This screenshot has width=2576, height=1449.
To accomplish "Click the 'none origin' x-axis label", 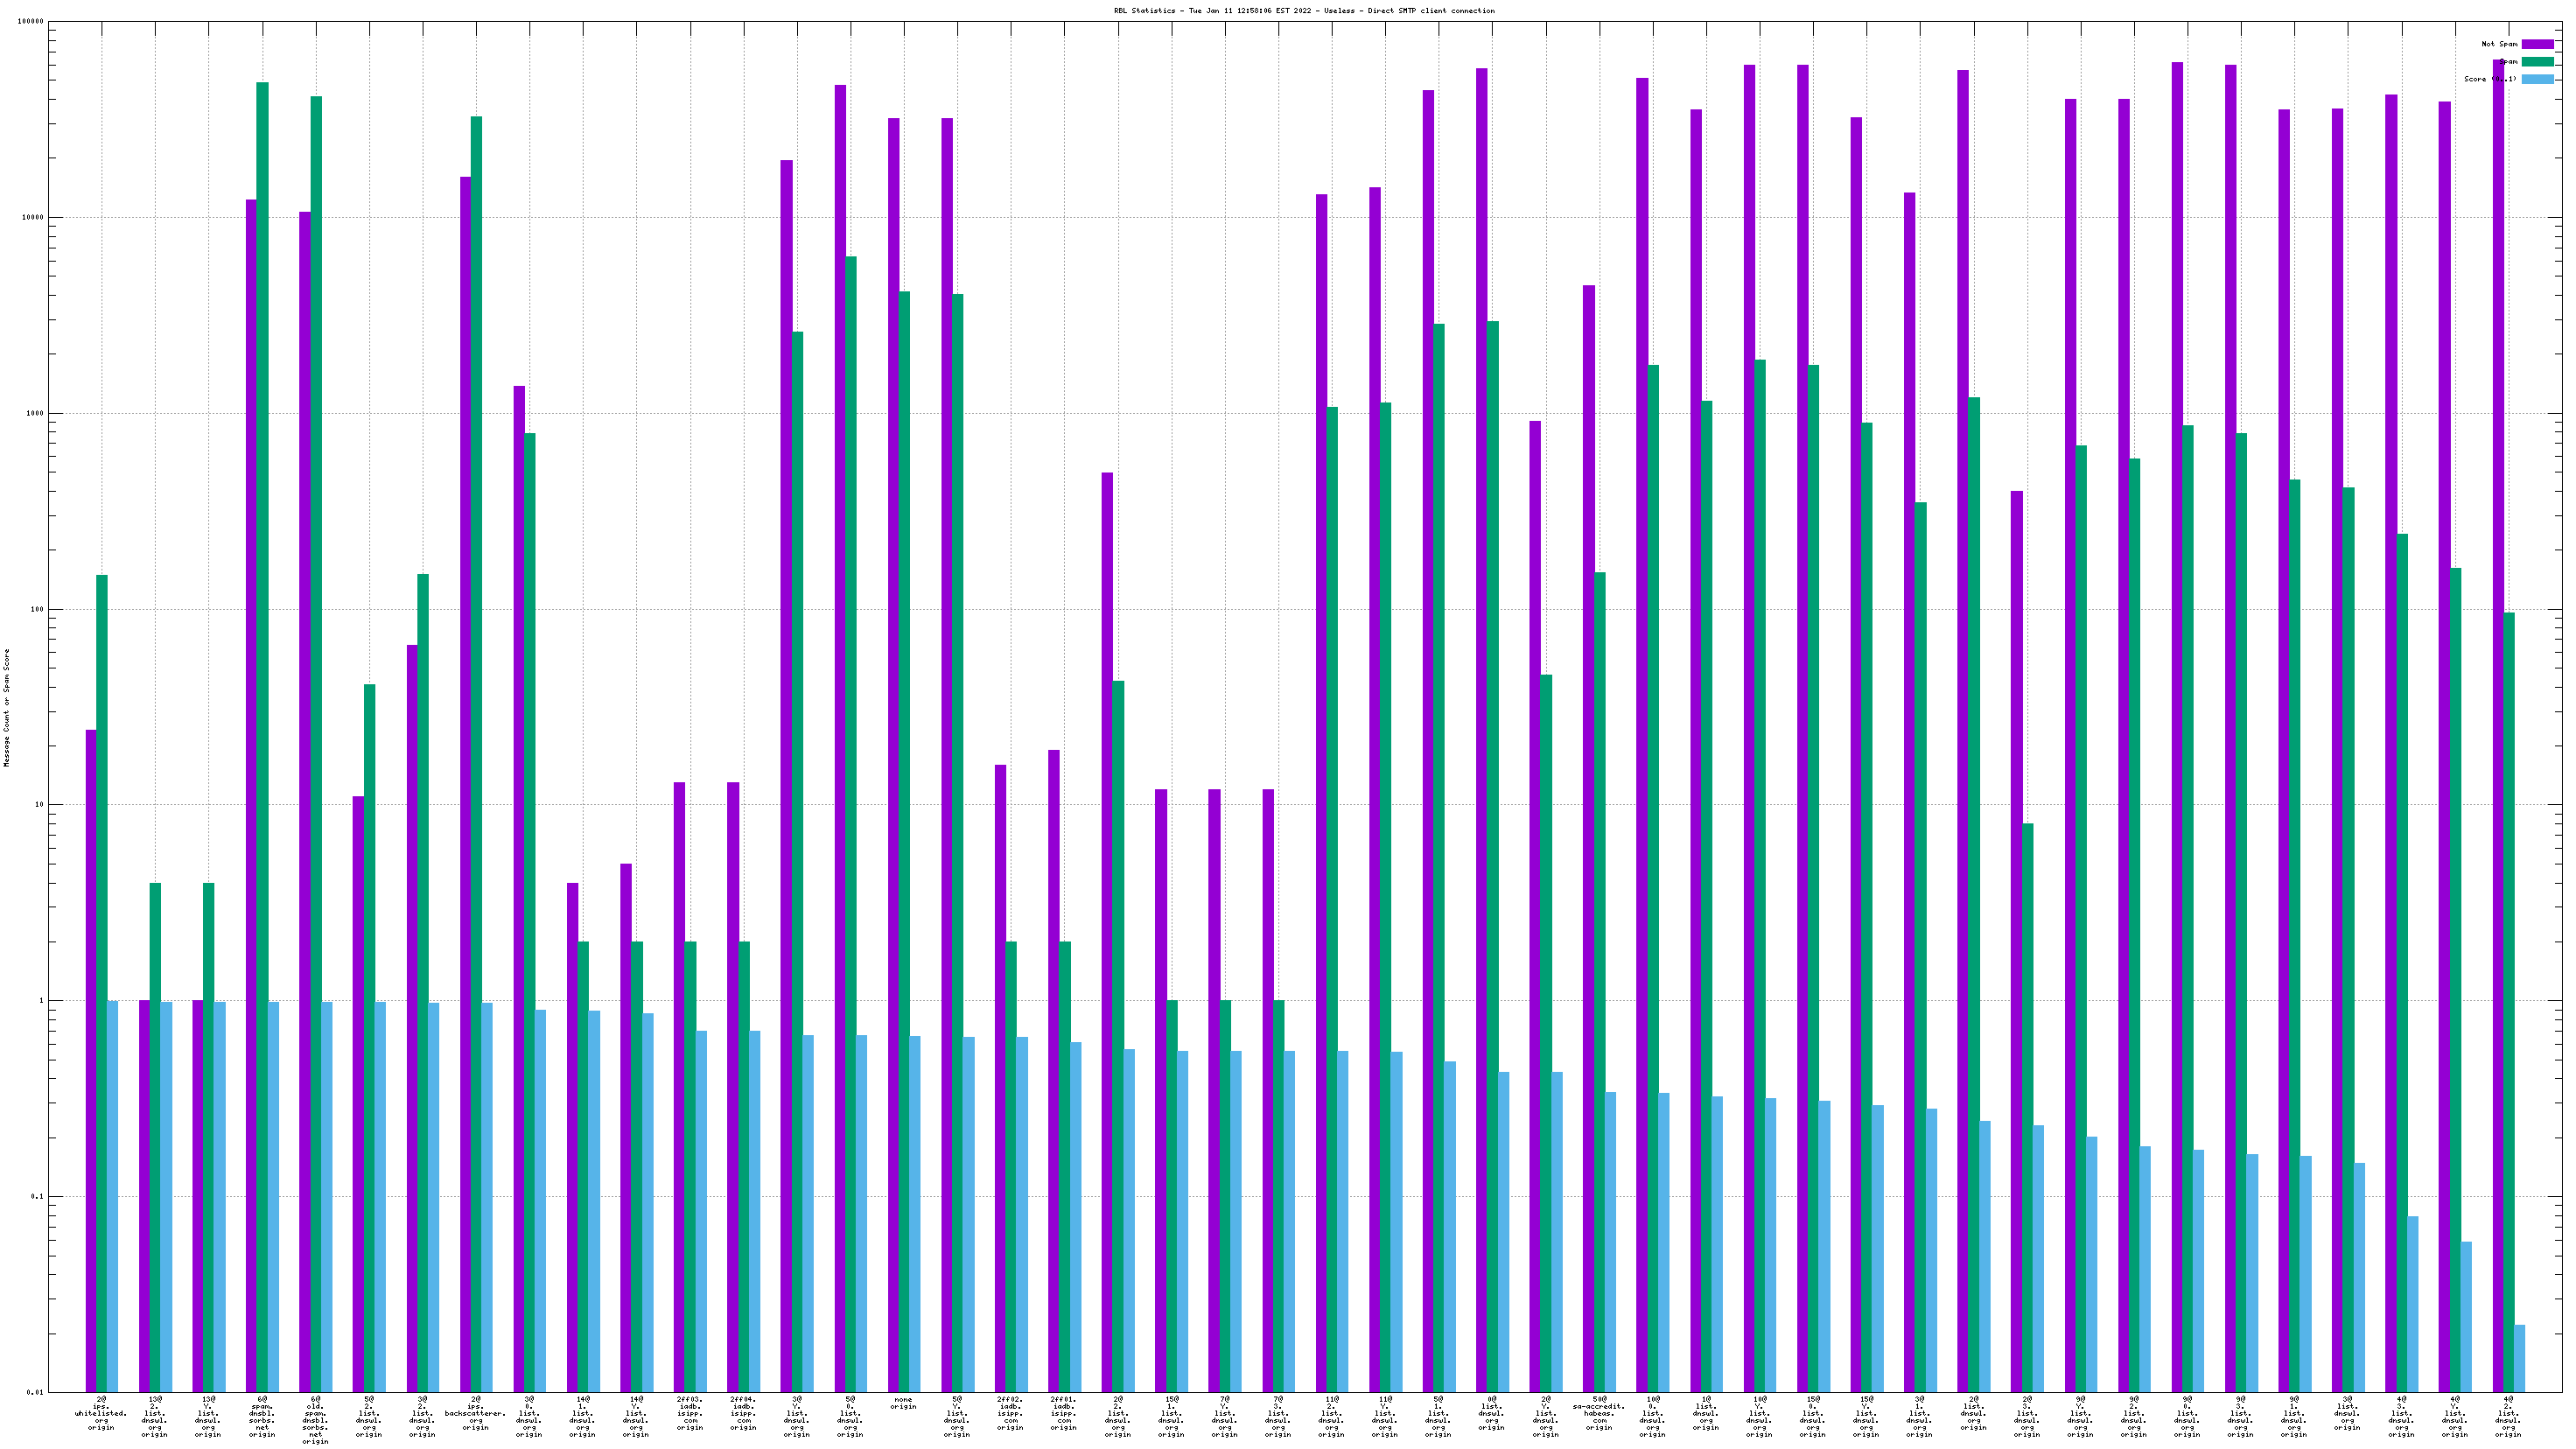I will tap(903, 1403).
